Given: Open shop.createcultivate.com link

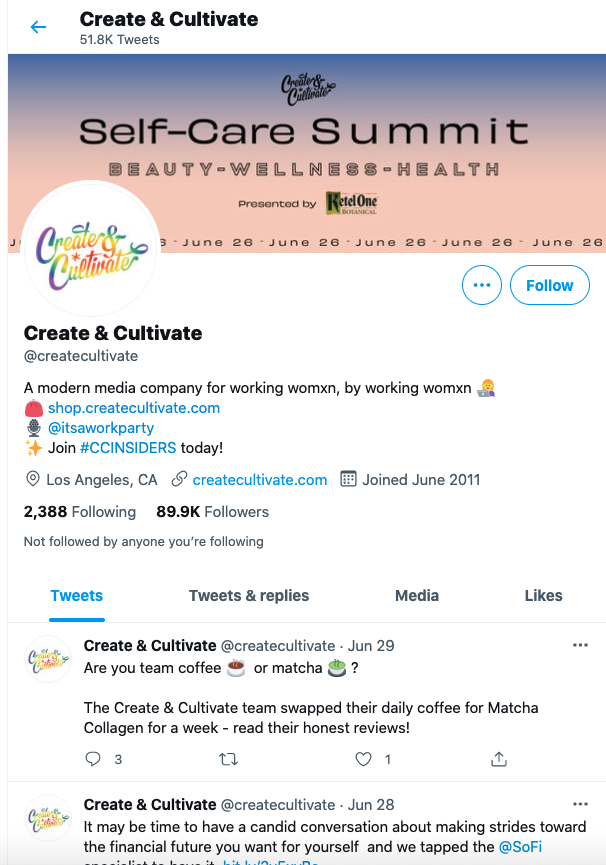Looking at the screenshot, I should (134, 408).
